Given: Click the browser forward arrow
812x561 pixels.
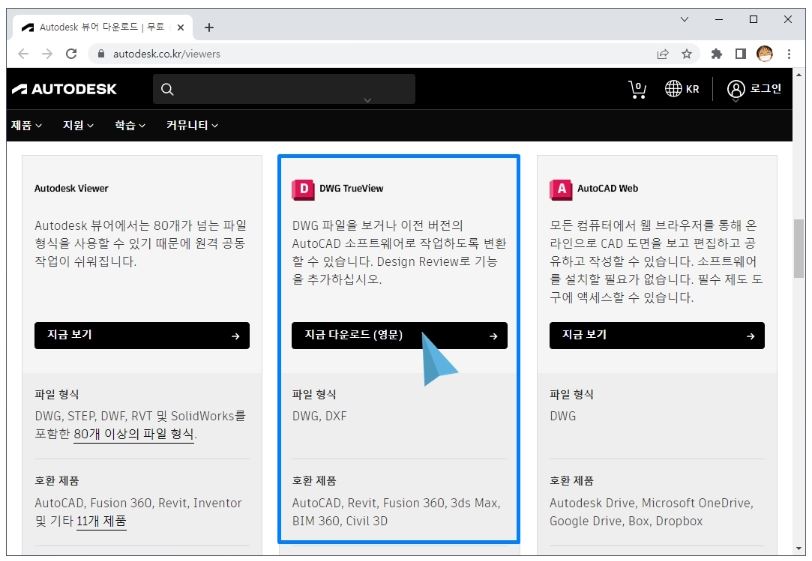Looking at the screenshot, I should click(x=47, y=54).
